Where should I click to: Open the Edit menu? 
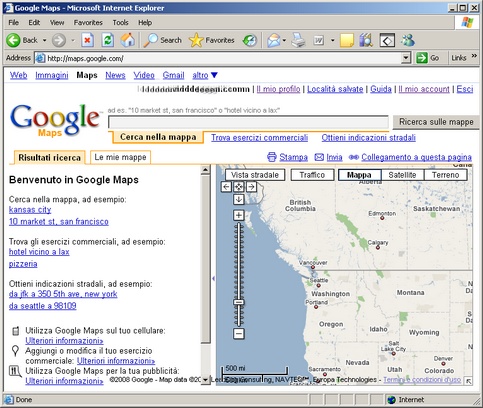34,23
